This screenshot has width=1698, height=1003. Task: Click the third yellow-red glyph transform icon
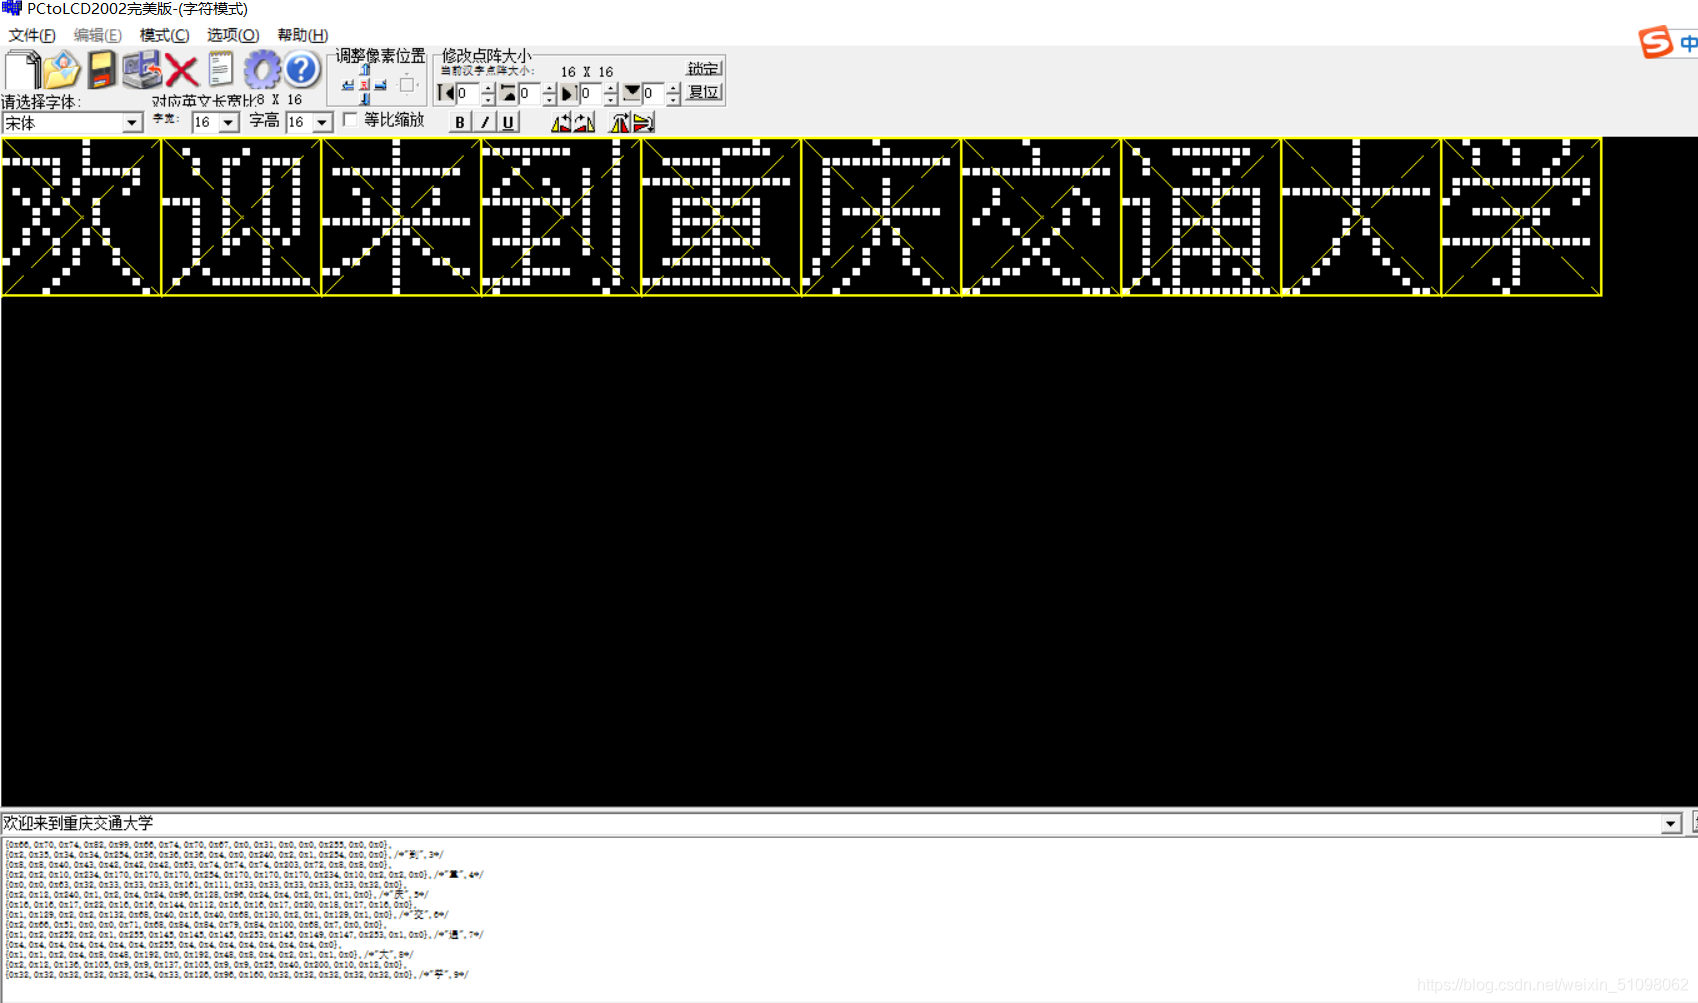[x=620, y=122]
